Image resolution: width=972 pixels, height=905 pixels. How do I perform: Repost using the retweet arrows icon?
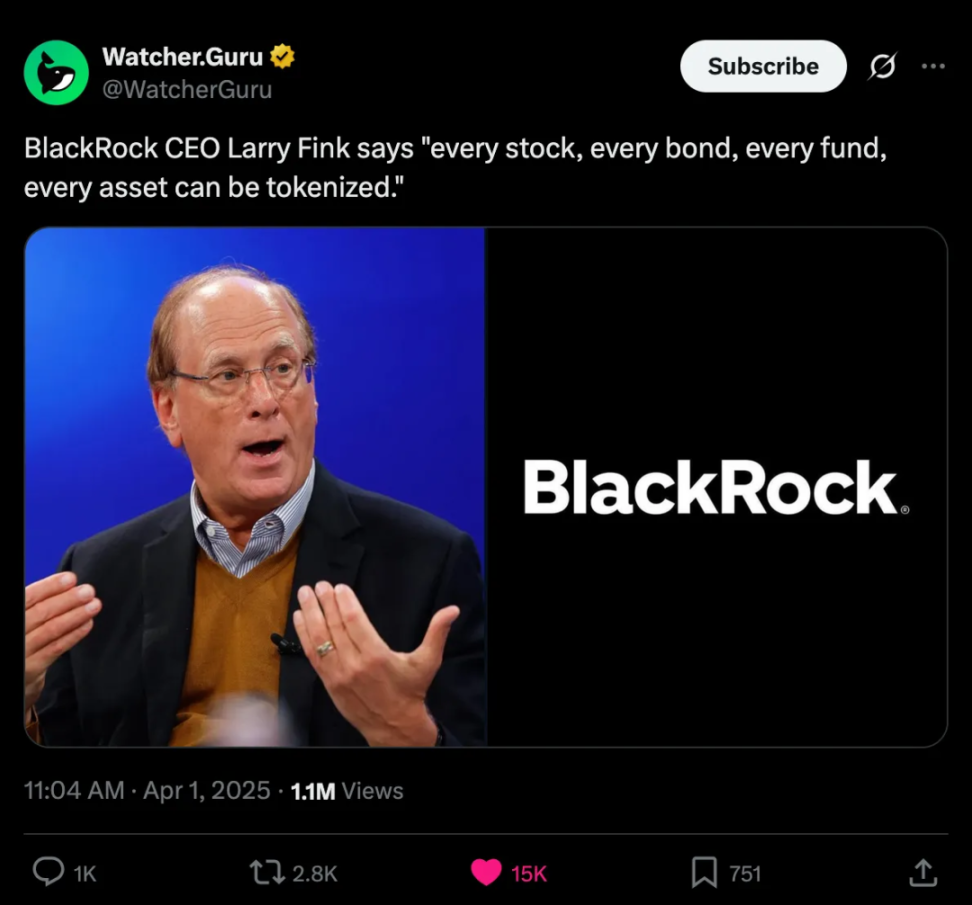click(x=267, y=872)
